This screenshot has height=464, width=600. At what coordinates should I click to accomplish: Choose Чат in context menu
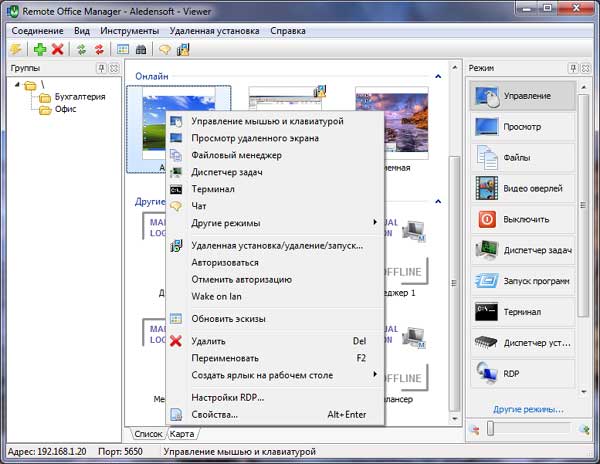[275, 206]
